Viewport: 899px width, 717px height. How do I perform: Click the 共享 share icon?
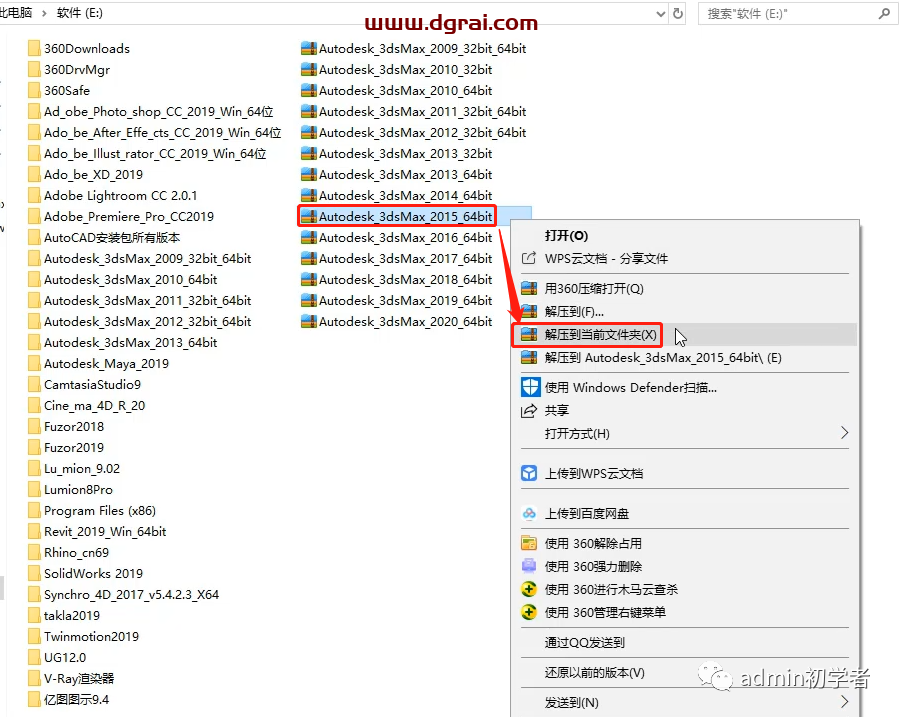529,410
